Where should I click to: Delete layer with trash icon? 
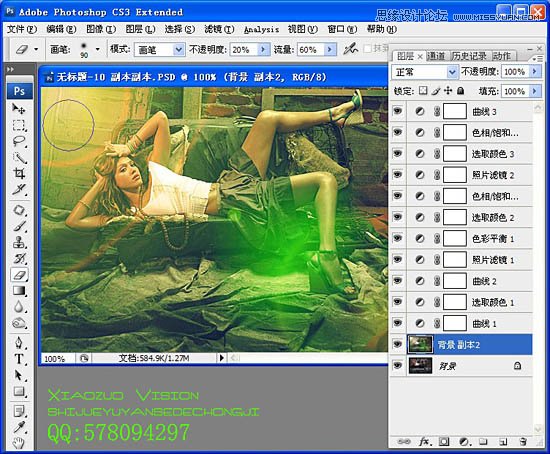[x=523, y=442]
